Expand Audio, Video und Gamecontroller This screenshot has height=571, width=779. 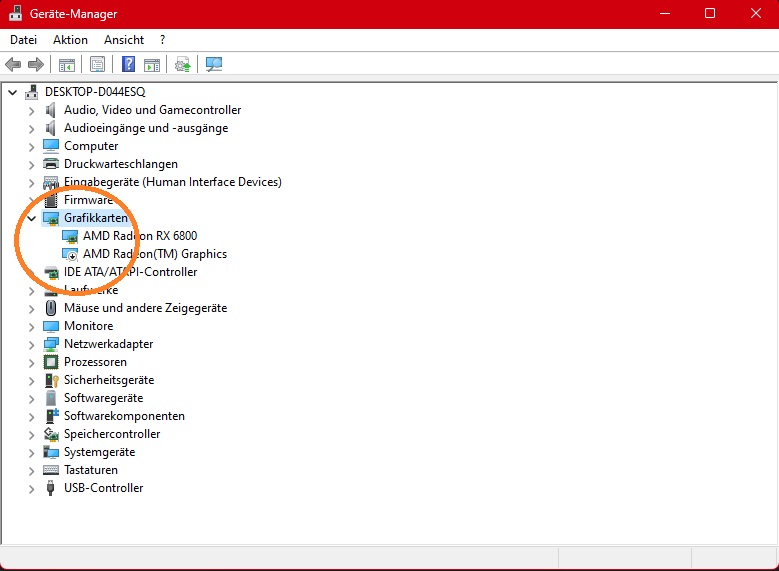(x=32, y=111)
